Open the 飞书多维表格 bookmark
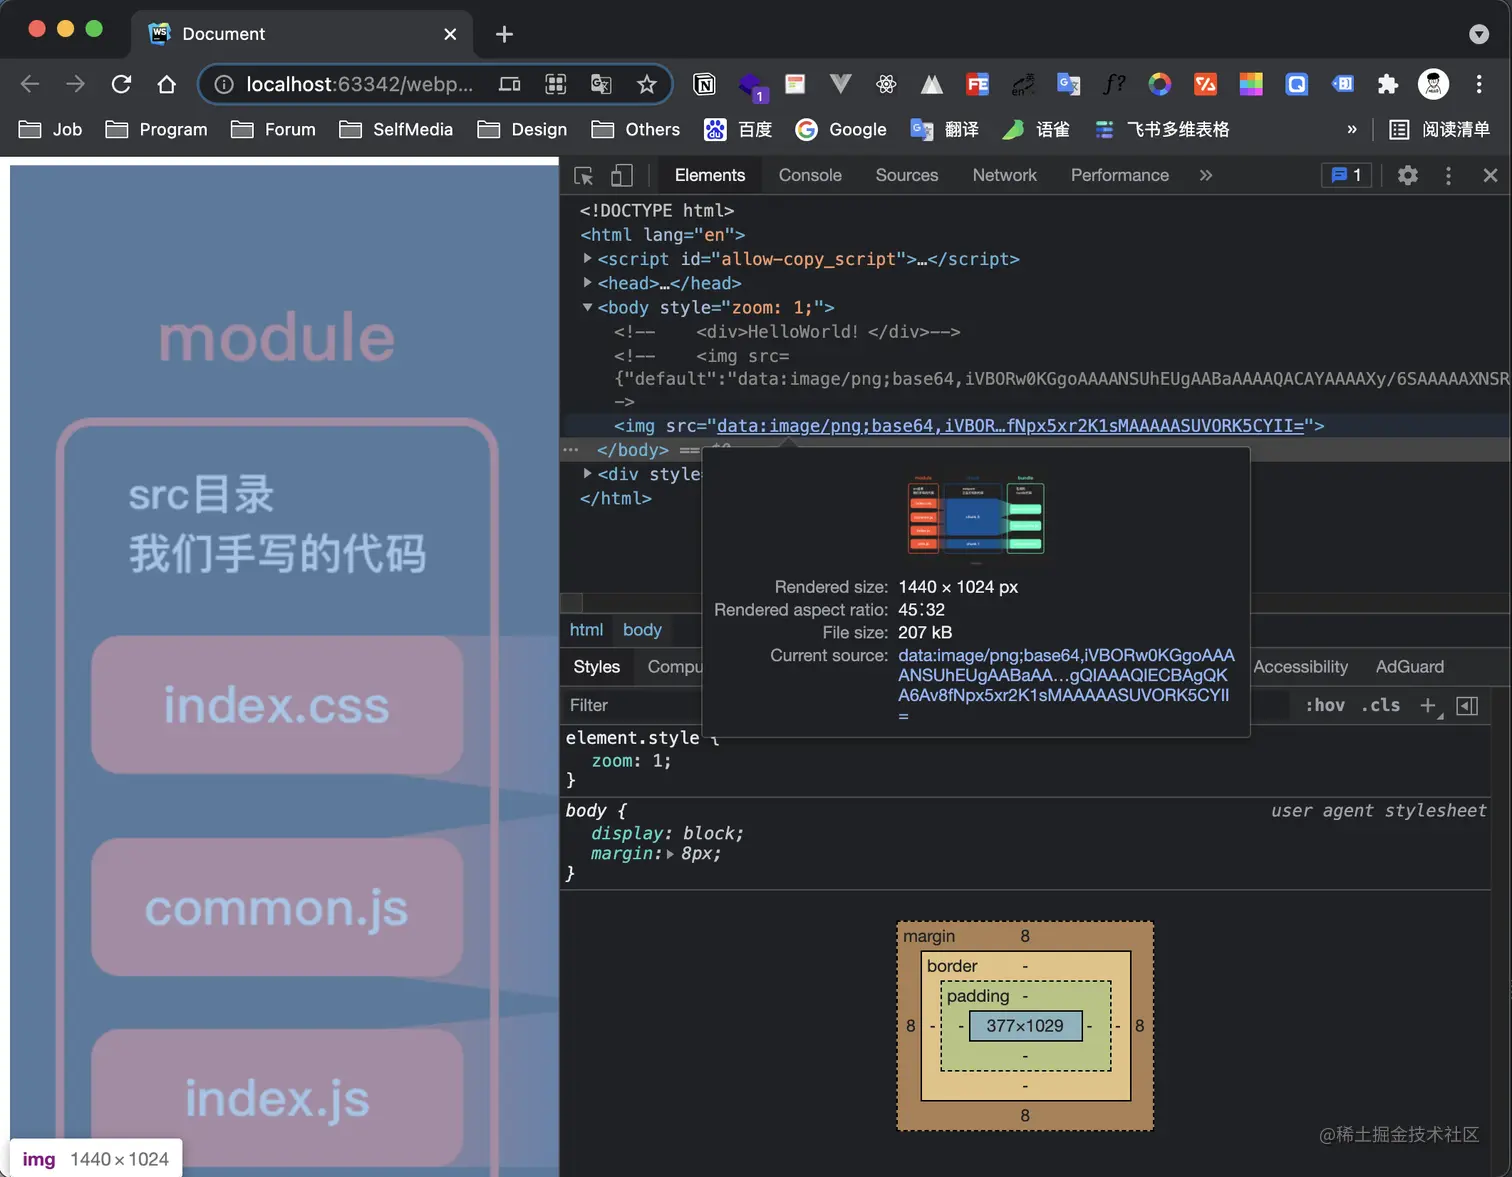The height and width of the screenshot is (1177, 1512). [1162, 129]
